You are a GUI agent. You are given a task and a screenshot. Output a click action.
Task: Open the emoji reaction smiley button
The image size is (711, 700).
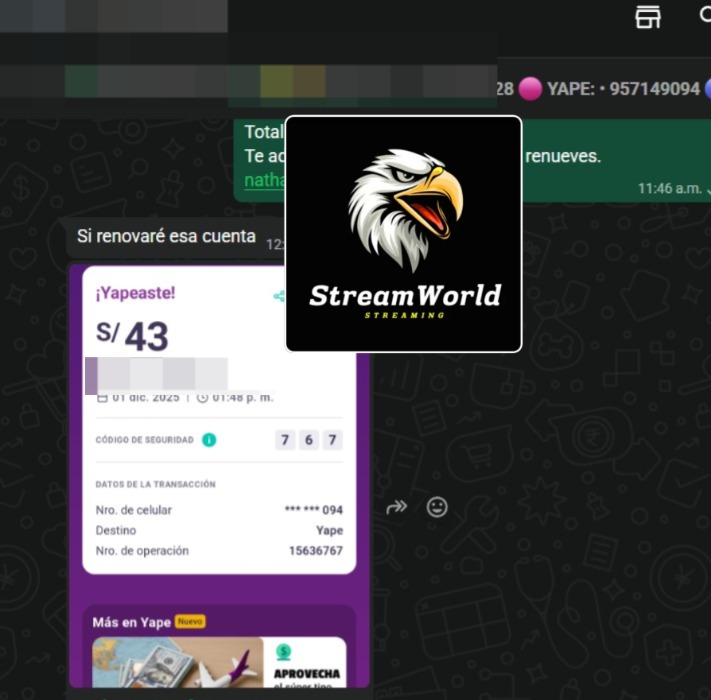pos(437,507)
